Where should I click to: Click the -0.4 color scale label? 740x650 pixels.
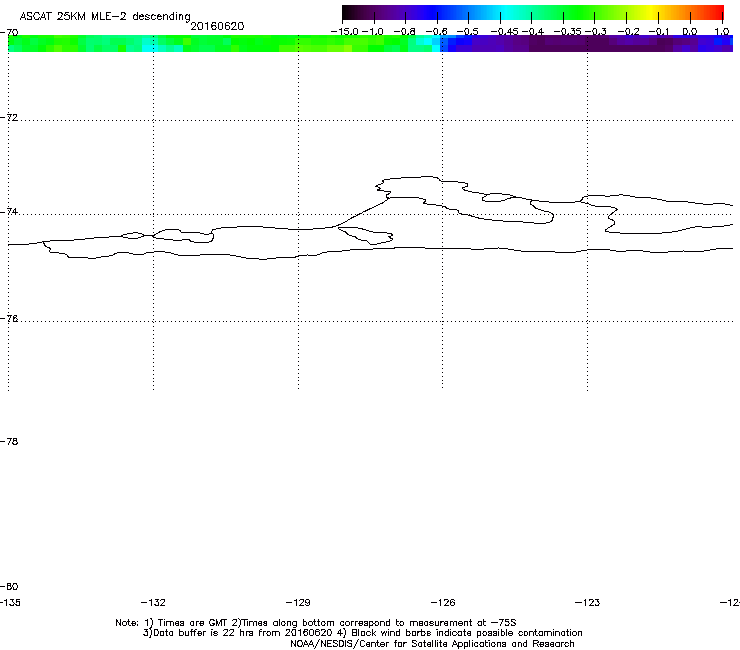[x=532, y=32]
